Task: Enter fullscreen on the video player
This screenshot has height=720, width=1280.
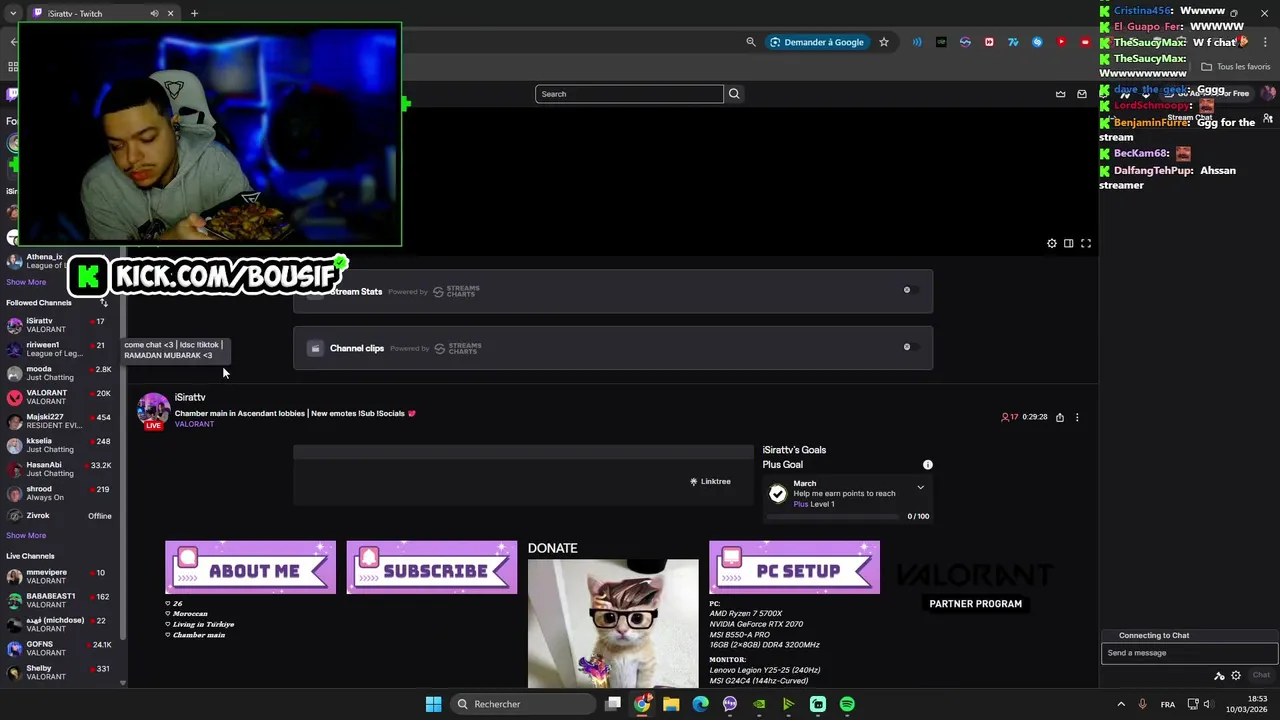Action: click(x=1086, y=243)
